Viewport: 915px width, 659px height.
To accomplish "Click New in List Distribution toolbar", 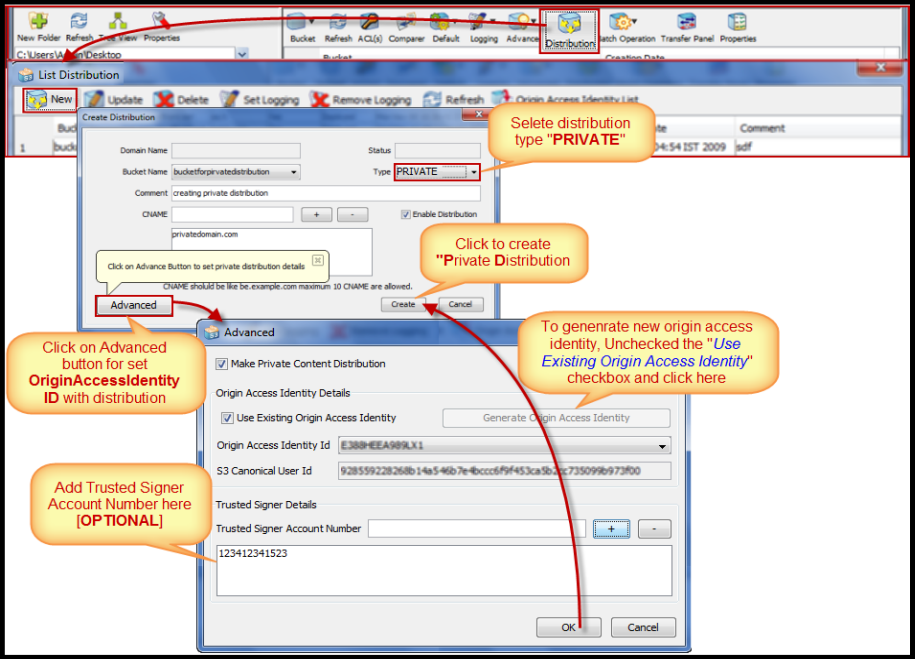I will tap(50, 99).
